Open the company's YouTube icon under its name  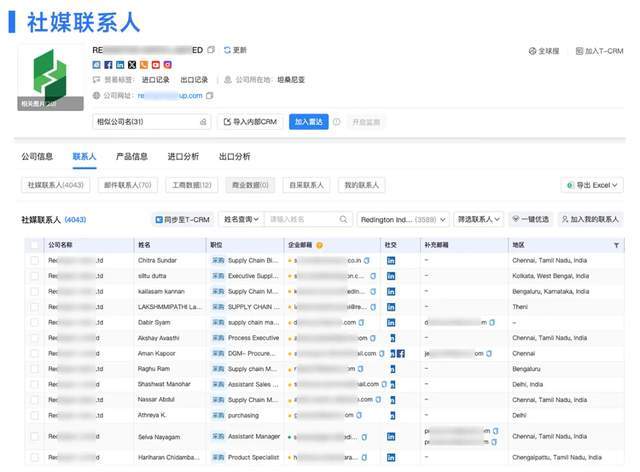pos(156,65)
